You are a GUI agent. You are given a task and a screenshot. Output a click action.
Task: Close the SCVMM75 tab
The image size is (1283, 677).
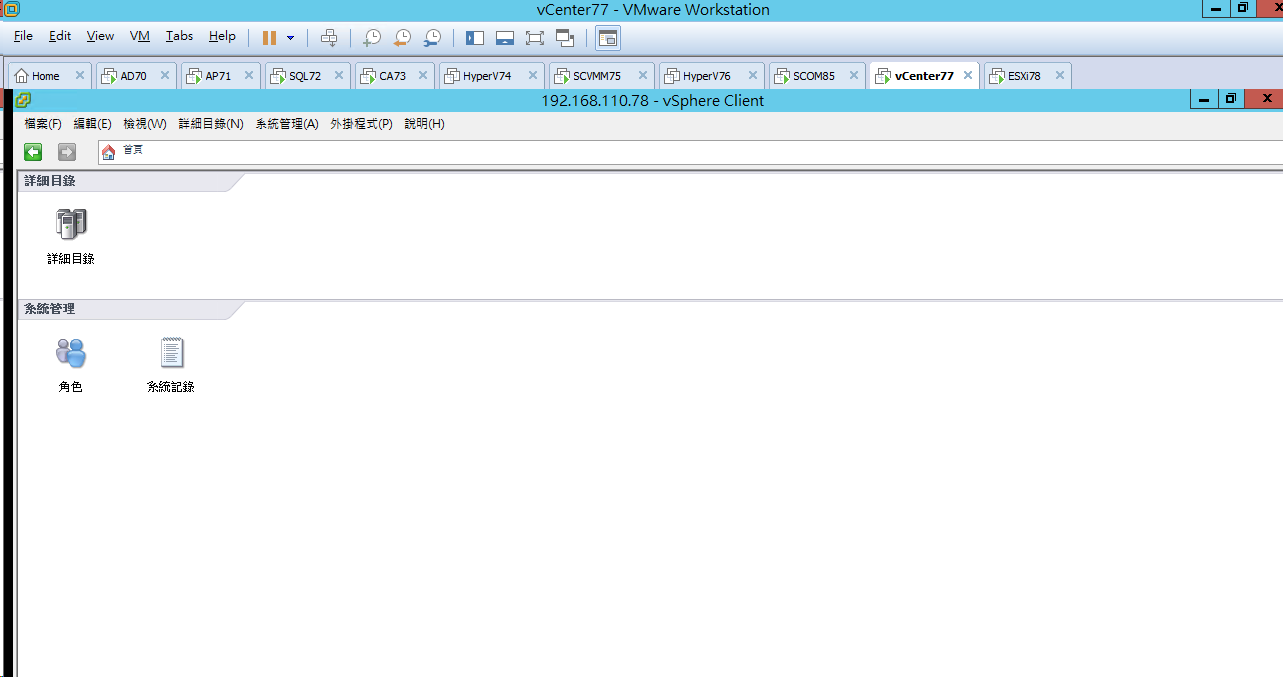click(643, 75)
